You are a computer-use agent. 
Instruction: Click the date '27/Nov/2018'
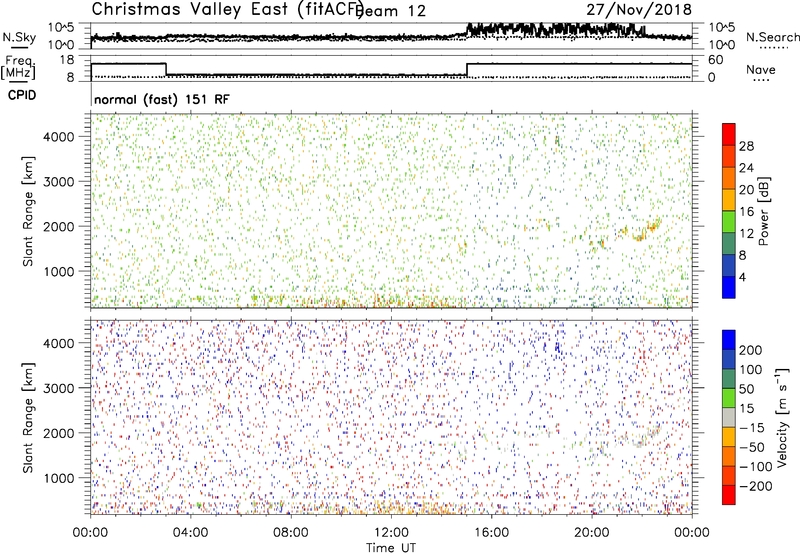tap(639, 9)
